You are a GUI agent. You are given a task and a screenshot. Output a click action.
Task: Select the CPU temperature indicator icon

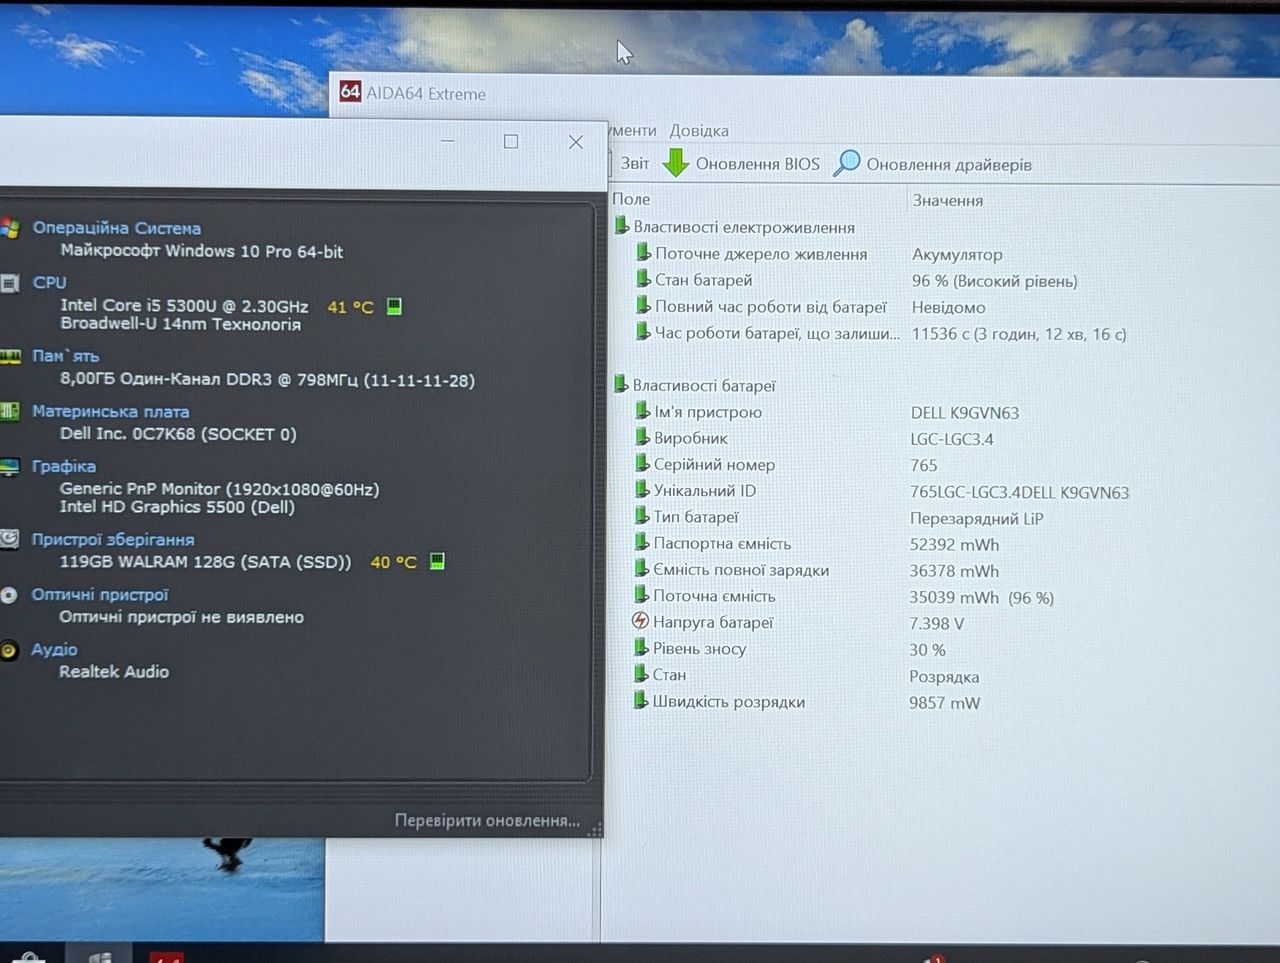pos(394,306)
